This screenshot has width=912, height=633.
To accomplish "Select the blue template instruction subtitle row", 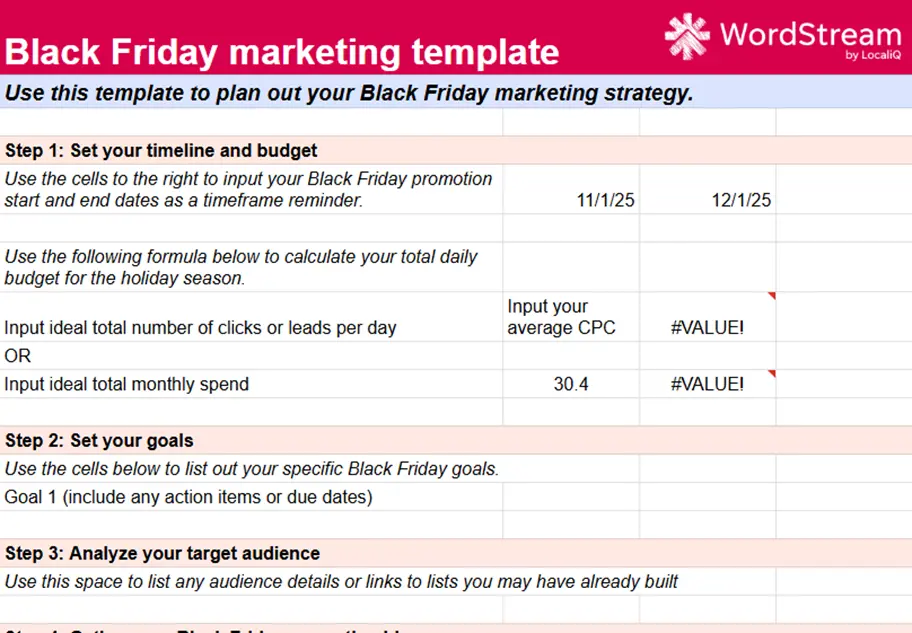I will 349,93.
